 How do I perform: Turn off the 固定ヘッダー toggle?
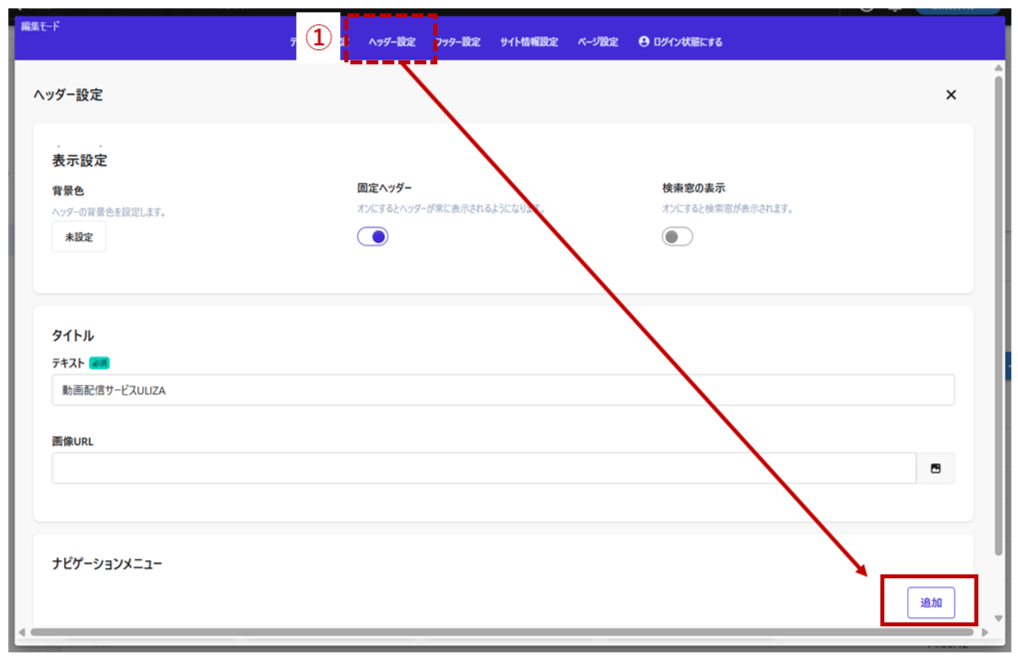point(373,237)
